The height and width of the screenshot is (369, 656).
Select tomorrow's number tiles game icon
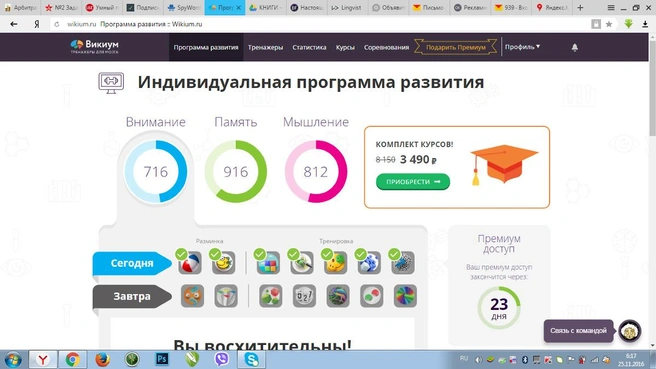(x=304, y=296)
